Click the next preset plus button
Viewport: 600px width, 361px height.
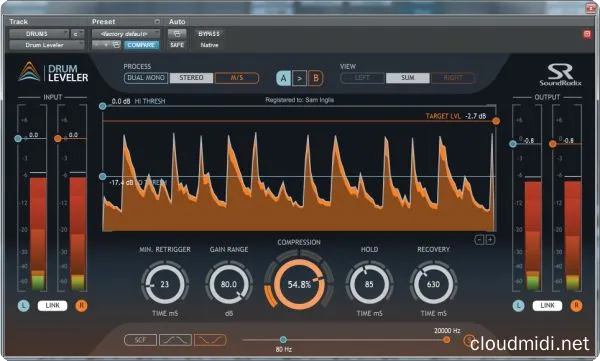pos(107,45)
